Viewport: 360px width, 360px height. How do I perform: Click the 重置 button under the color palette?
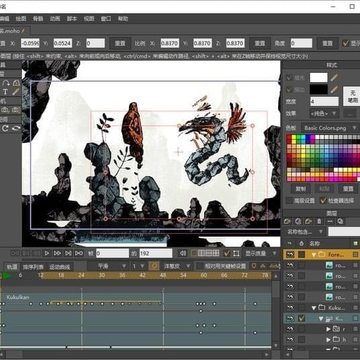coord(348,189)
